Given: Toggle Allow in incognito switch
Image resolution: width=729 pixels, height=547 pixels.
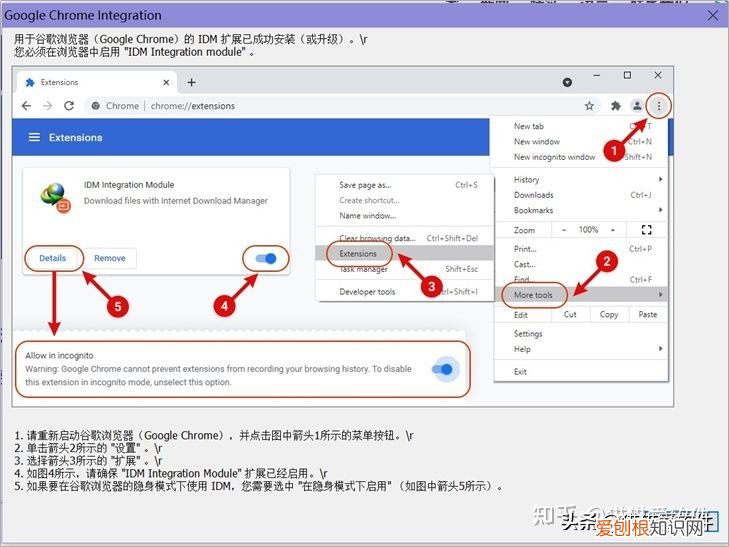Looking at the screenshot, I should click(442, 369).
